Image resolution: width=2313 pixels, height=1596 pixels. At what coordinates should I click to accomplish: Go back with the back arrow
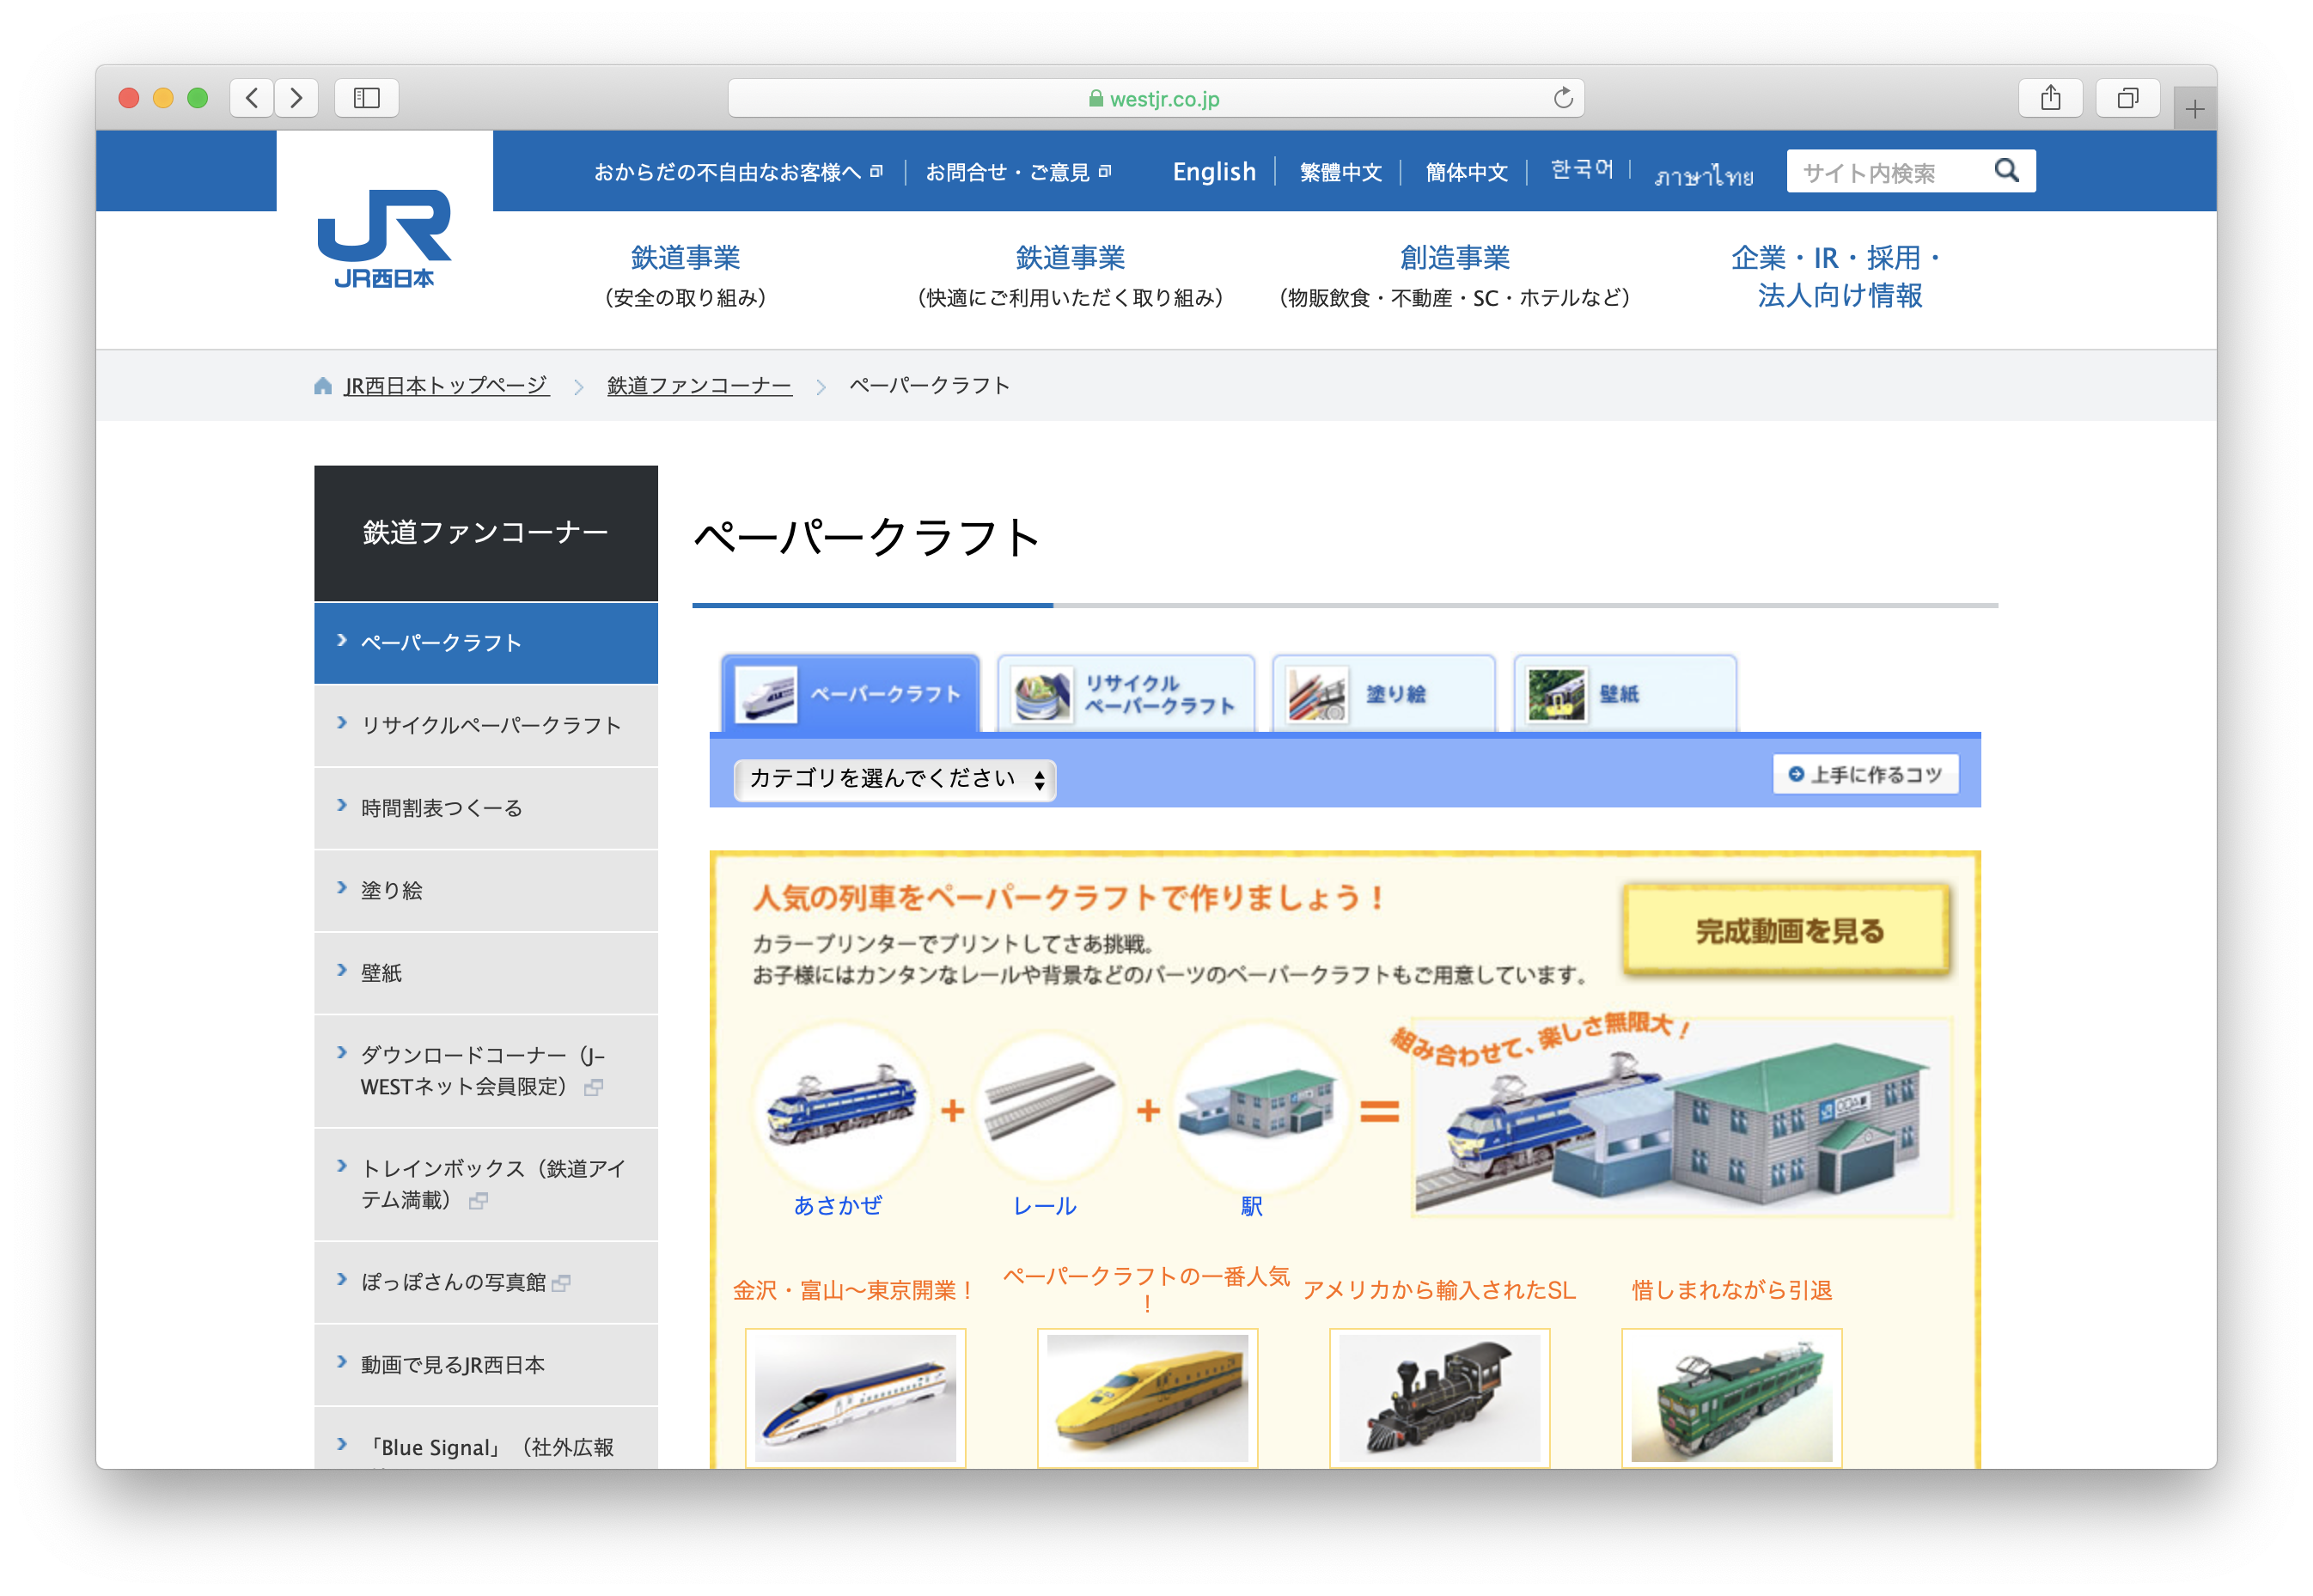click(252, 98)
